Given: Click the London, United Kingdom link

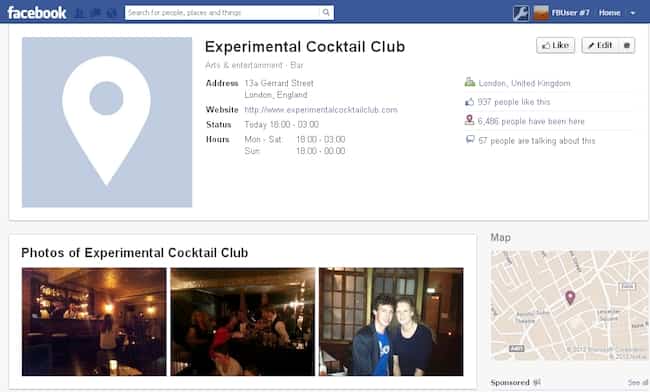Looking at the screenshot, I should (524, 83).
